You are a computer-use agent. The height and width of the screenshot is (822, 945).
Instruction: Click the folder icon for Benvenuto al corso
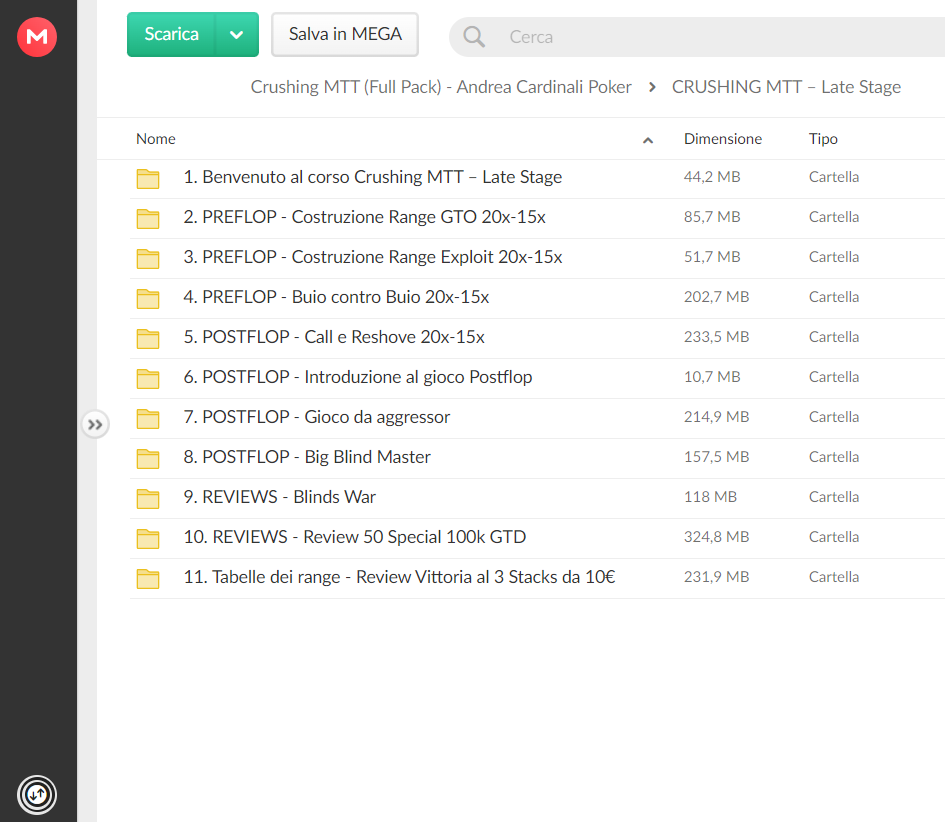point(148,178)
